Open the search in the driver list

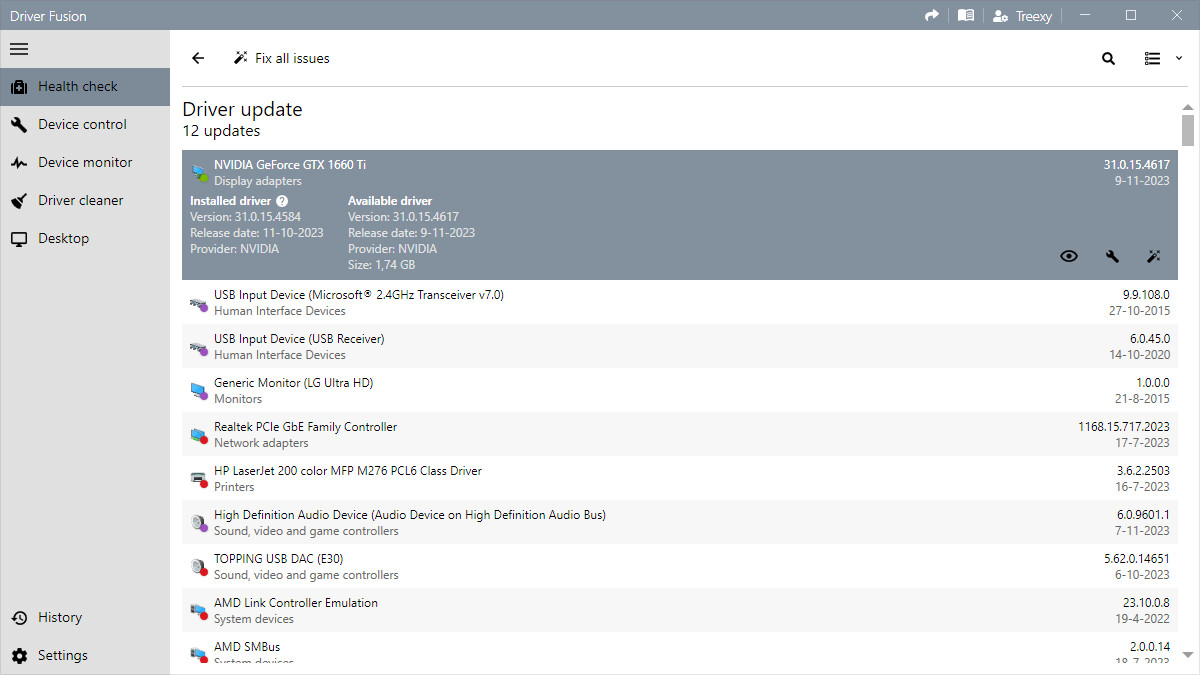[x=1108, y=58]
